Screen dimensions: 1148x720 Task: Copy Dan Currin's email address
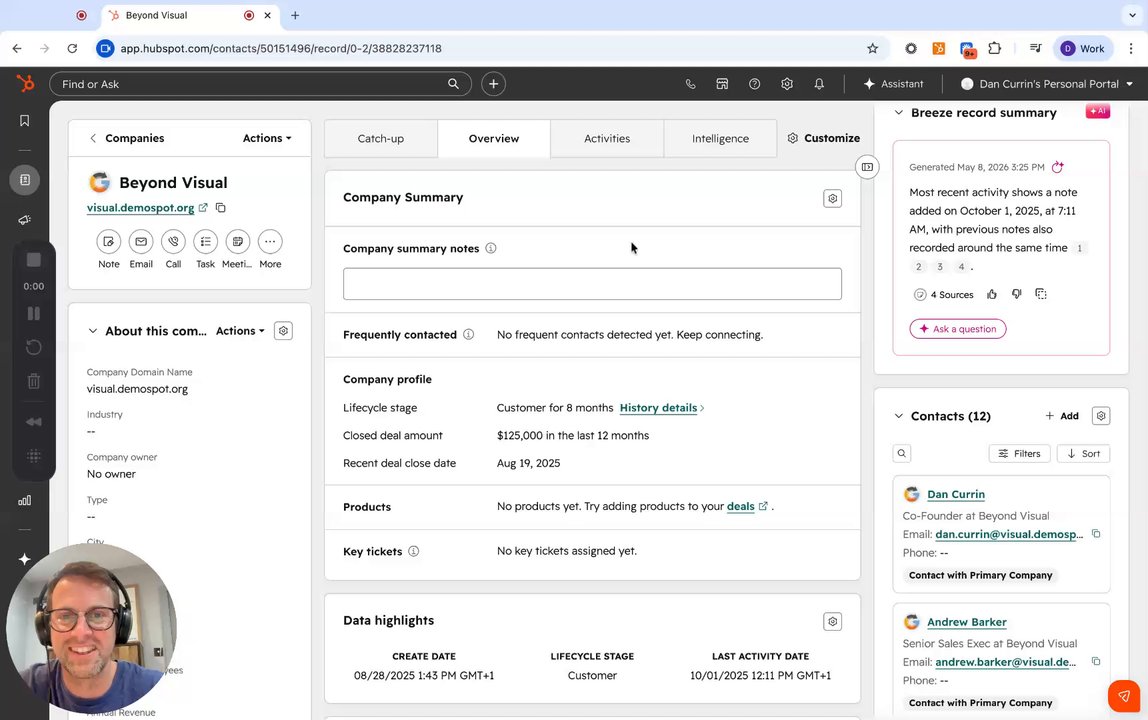click(x=1095, y=534)
